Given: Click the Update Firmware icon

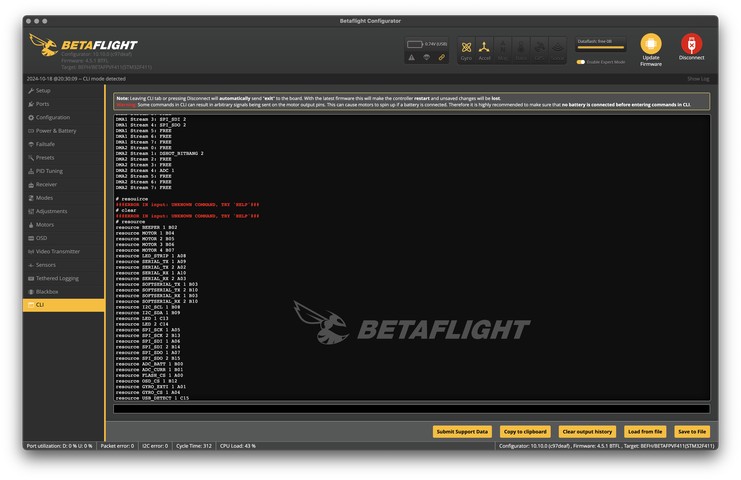Looking at the screenshot, I should click(651, 45).
